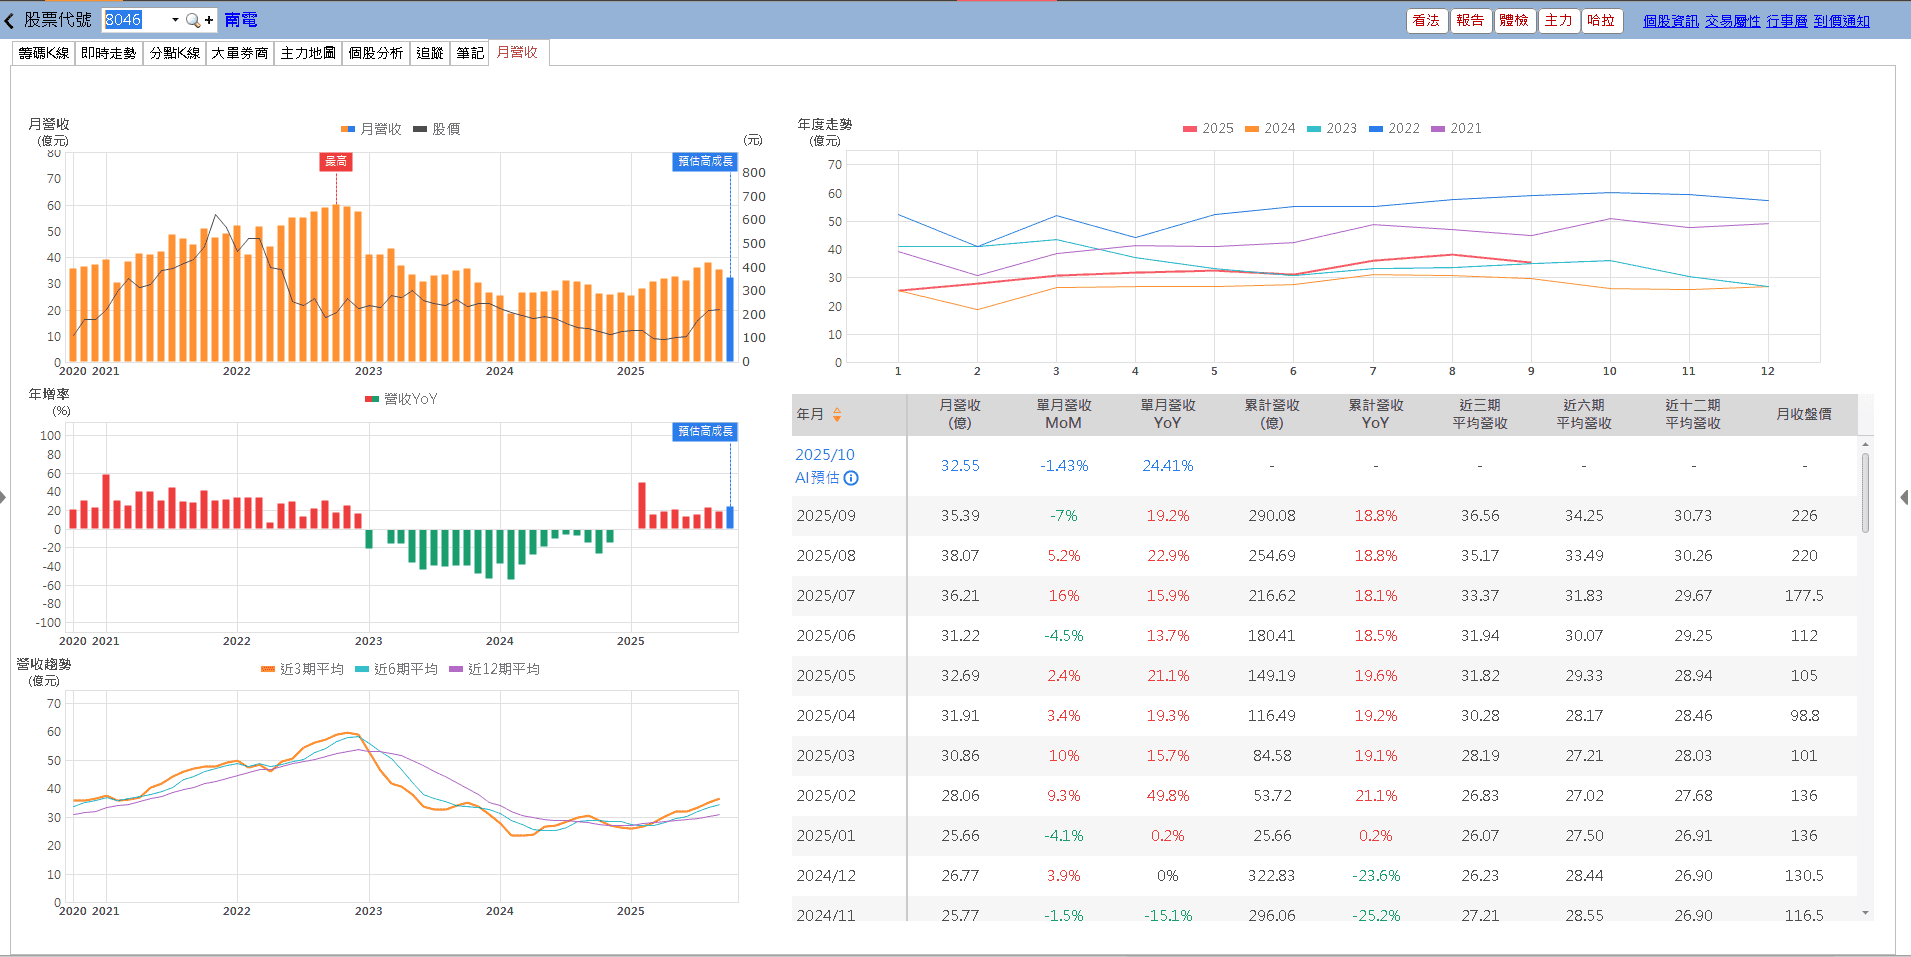Screen dimensions: 1911x957
Task: Toggle the 2022 series in 年度走勢 legend
Action: click(1394, 128)
